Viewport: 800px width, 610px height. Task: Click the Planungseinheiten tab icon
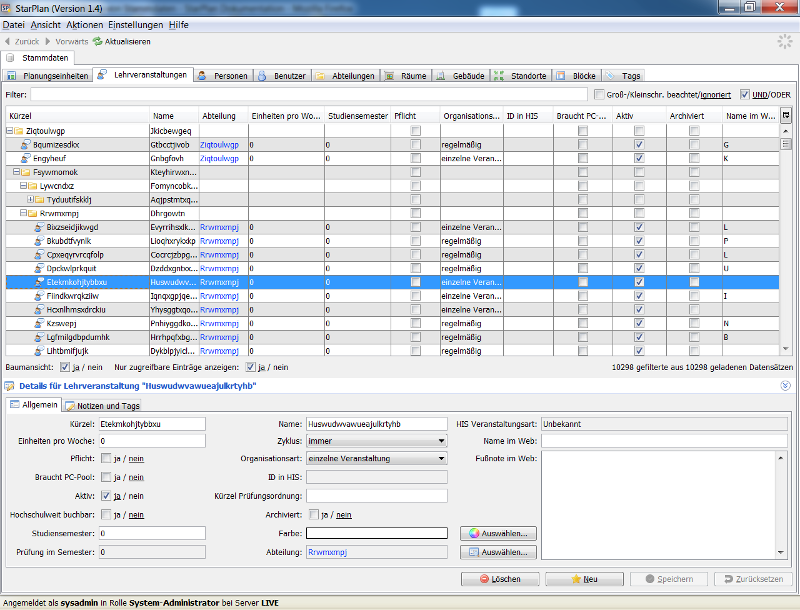[11, 75]
